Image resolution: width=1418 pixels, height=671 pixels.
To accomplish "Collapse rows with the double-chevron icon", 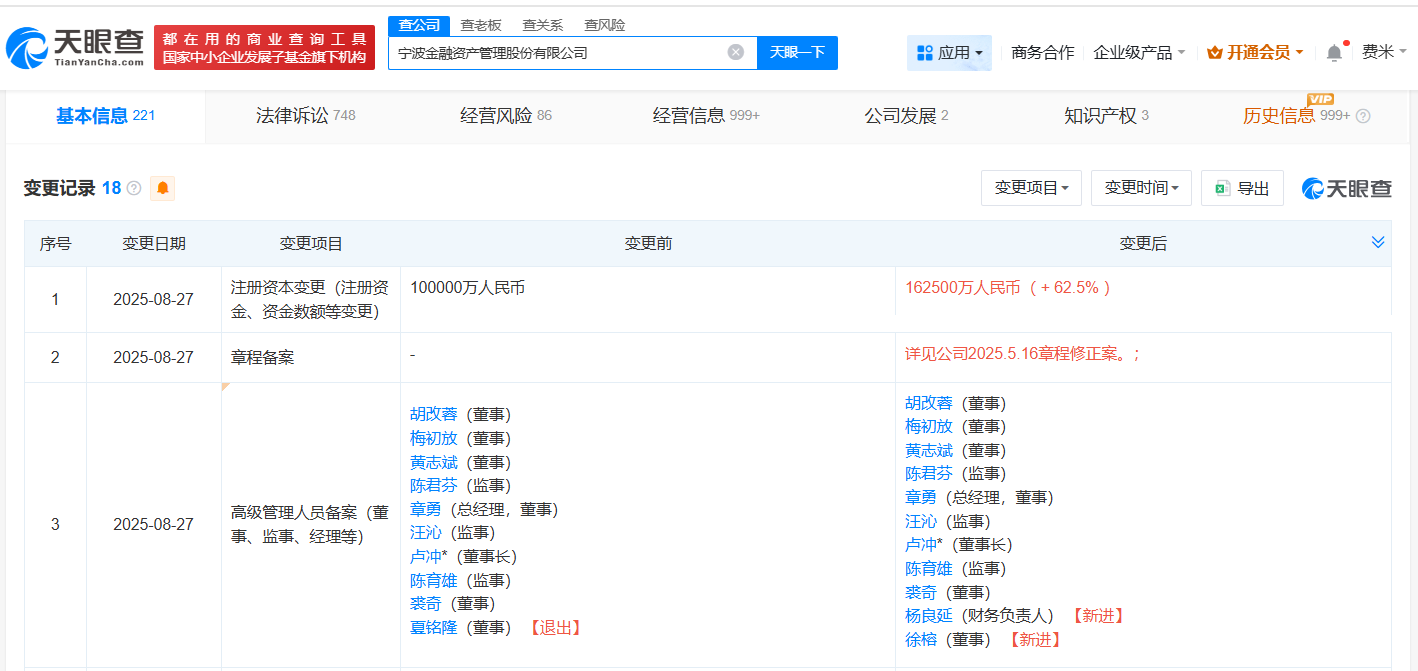I will [1378, 242].
